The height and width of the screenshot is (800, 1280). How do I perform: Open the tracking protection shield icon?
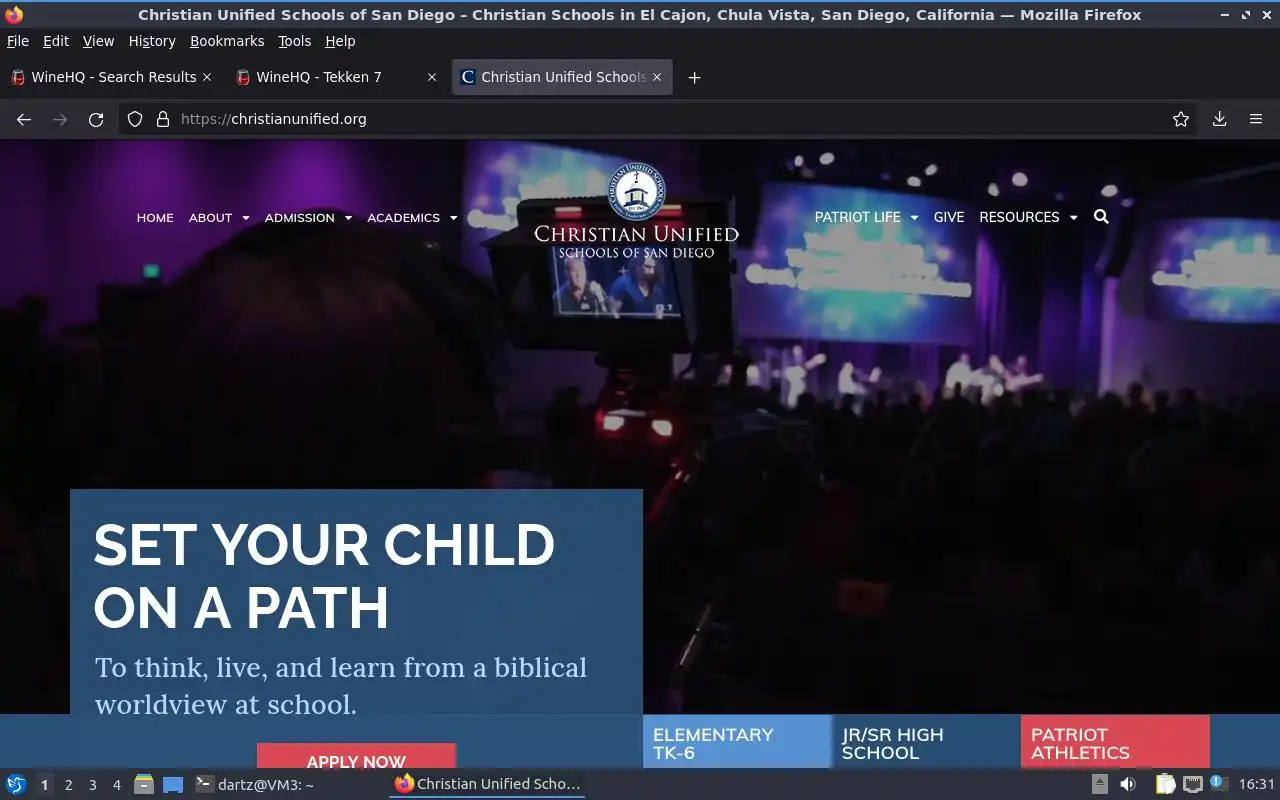[x=135, y=119]
